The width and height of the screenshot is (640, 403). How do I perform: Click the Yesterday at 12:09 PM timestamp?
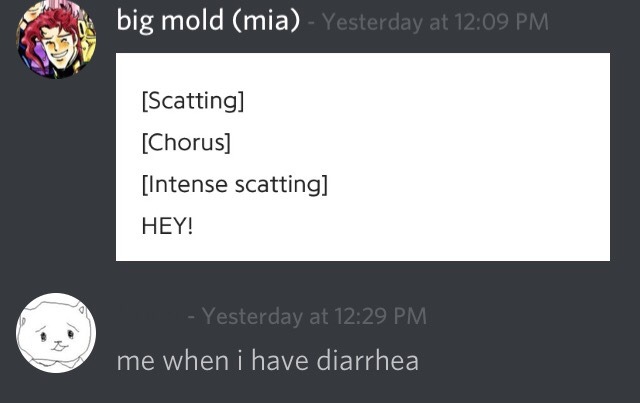click(x=435, y=22)
